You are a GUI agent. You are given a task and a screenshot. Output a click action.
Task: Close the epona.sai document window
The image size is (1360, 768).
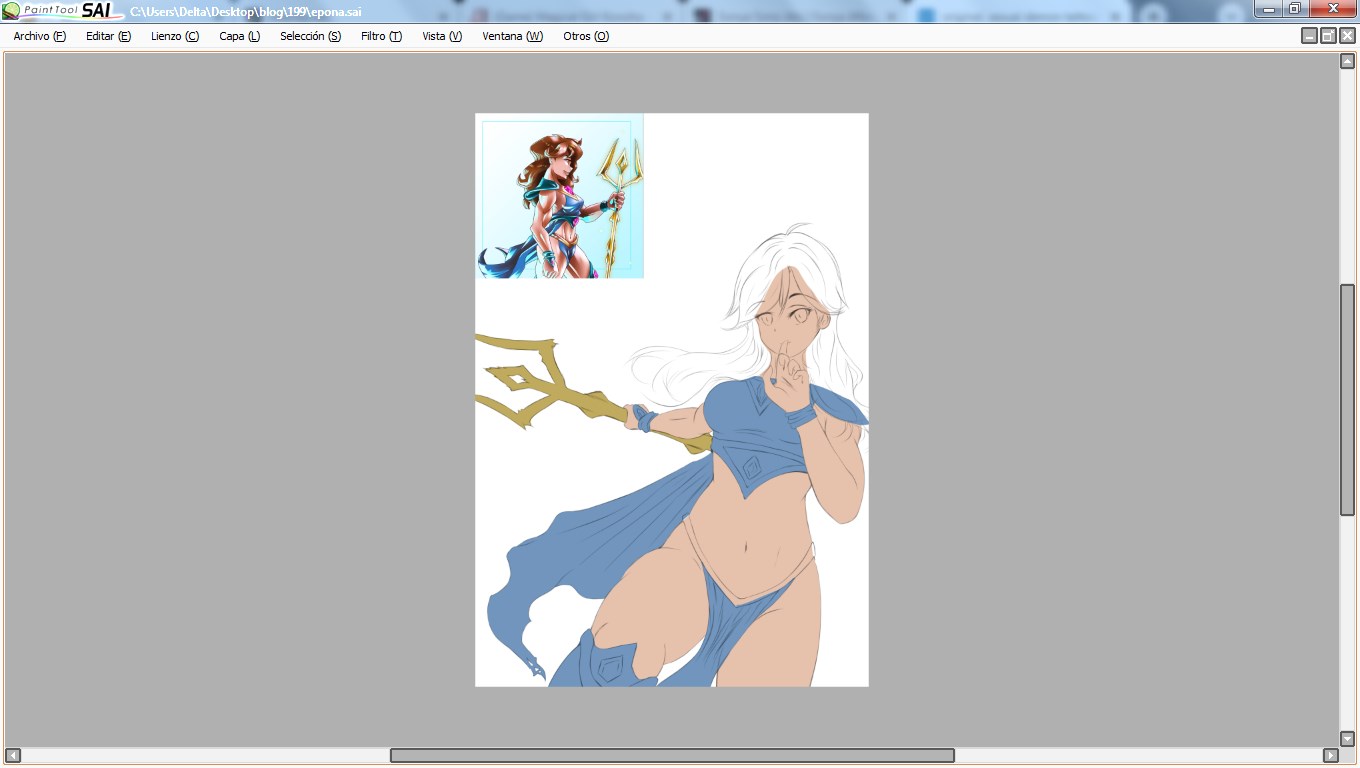pos(1347,36)
